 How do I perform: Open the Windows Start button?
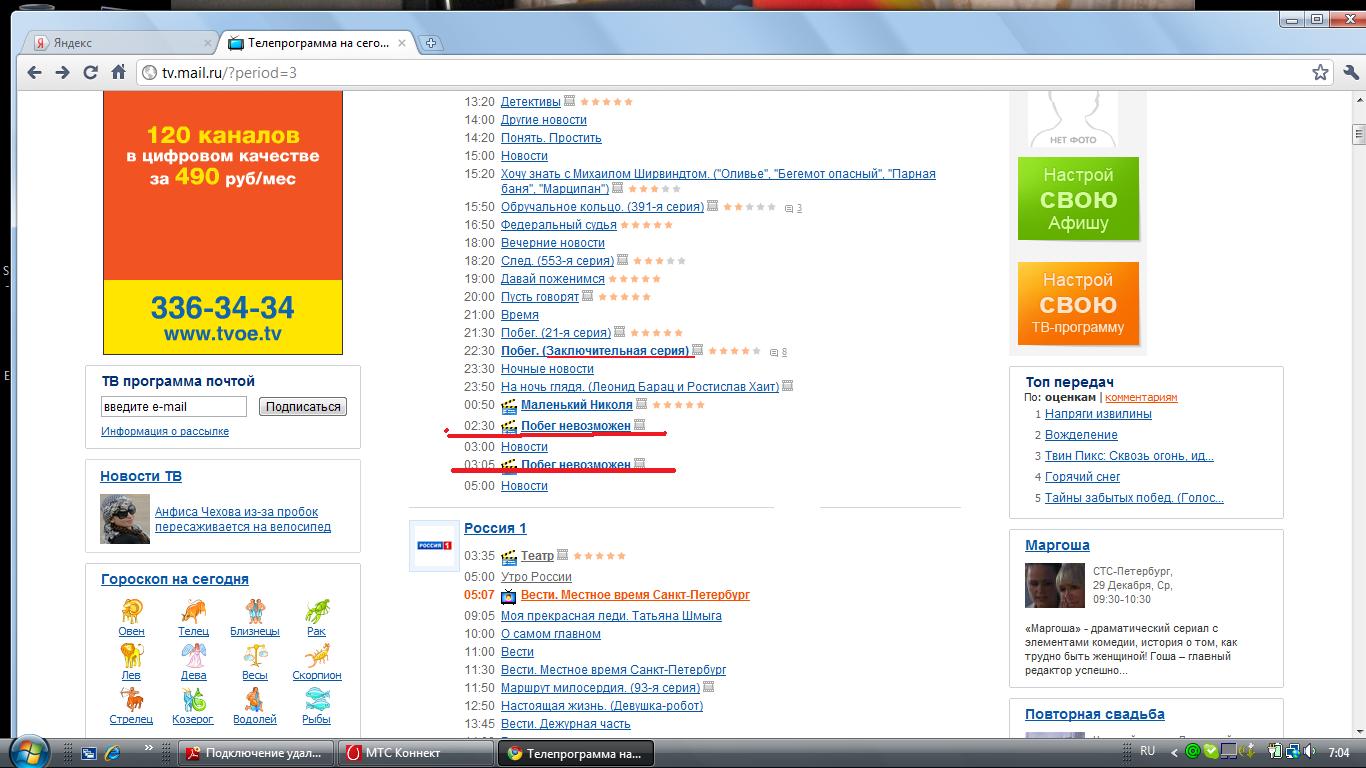pyautogui.click(x=28, y=751)
